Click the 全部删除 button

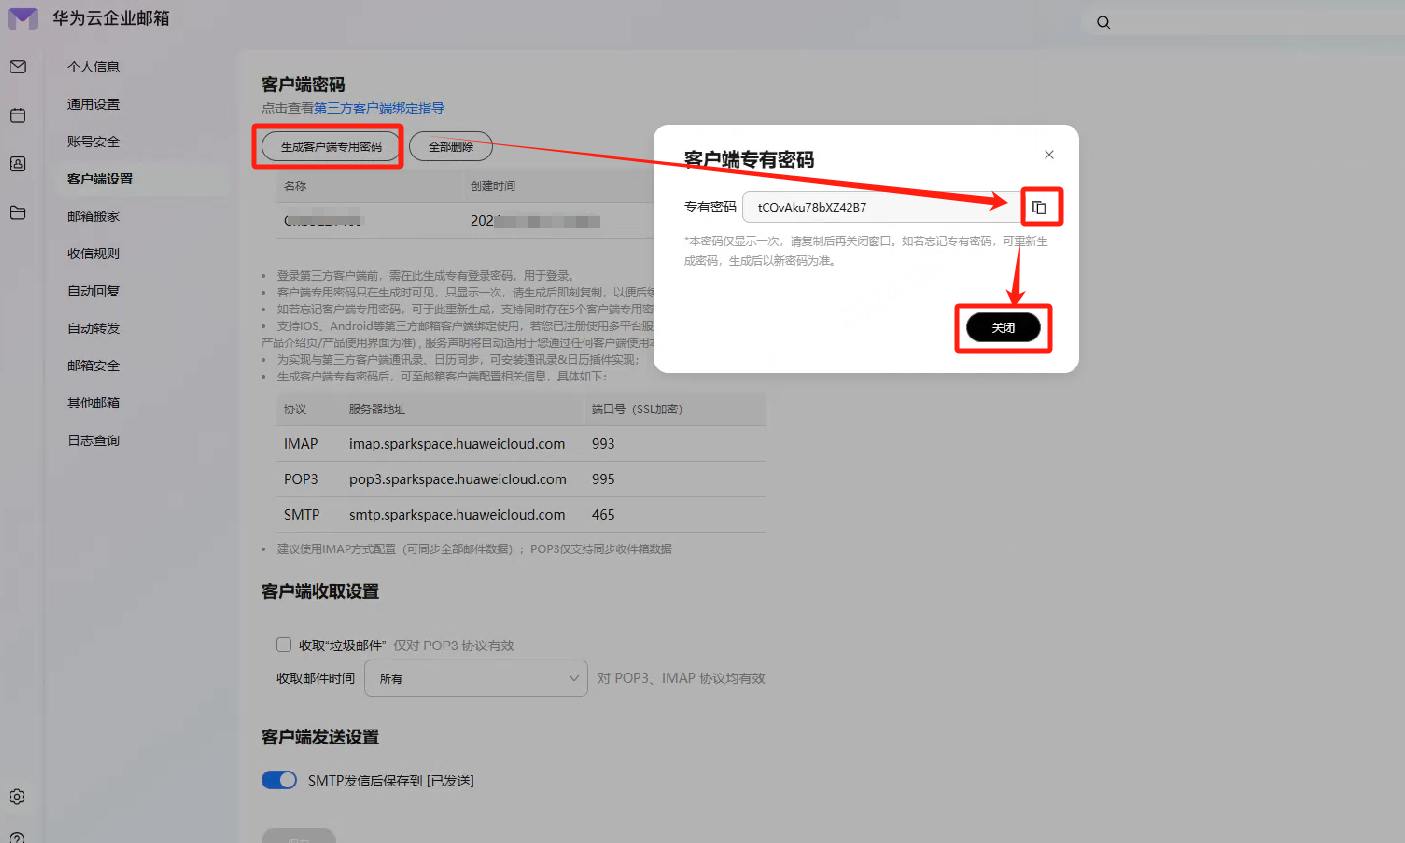(x=451, y=147)
